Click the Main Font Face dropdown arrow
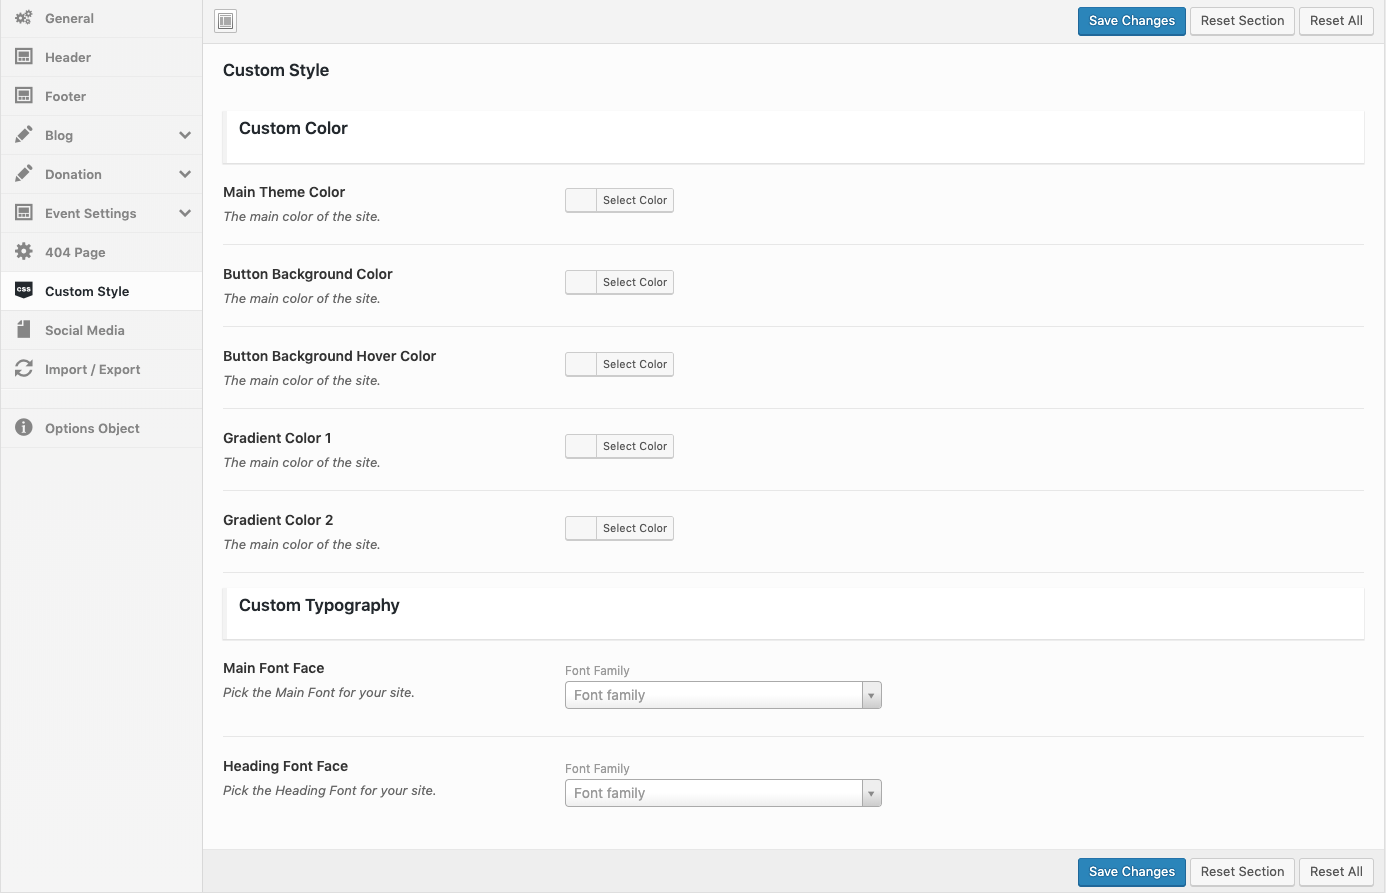This screenshot has height=893, width=1386. pyautogui.click(x=871, y=695)
